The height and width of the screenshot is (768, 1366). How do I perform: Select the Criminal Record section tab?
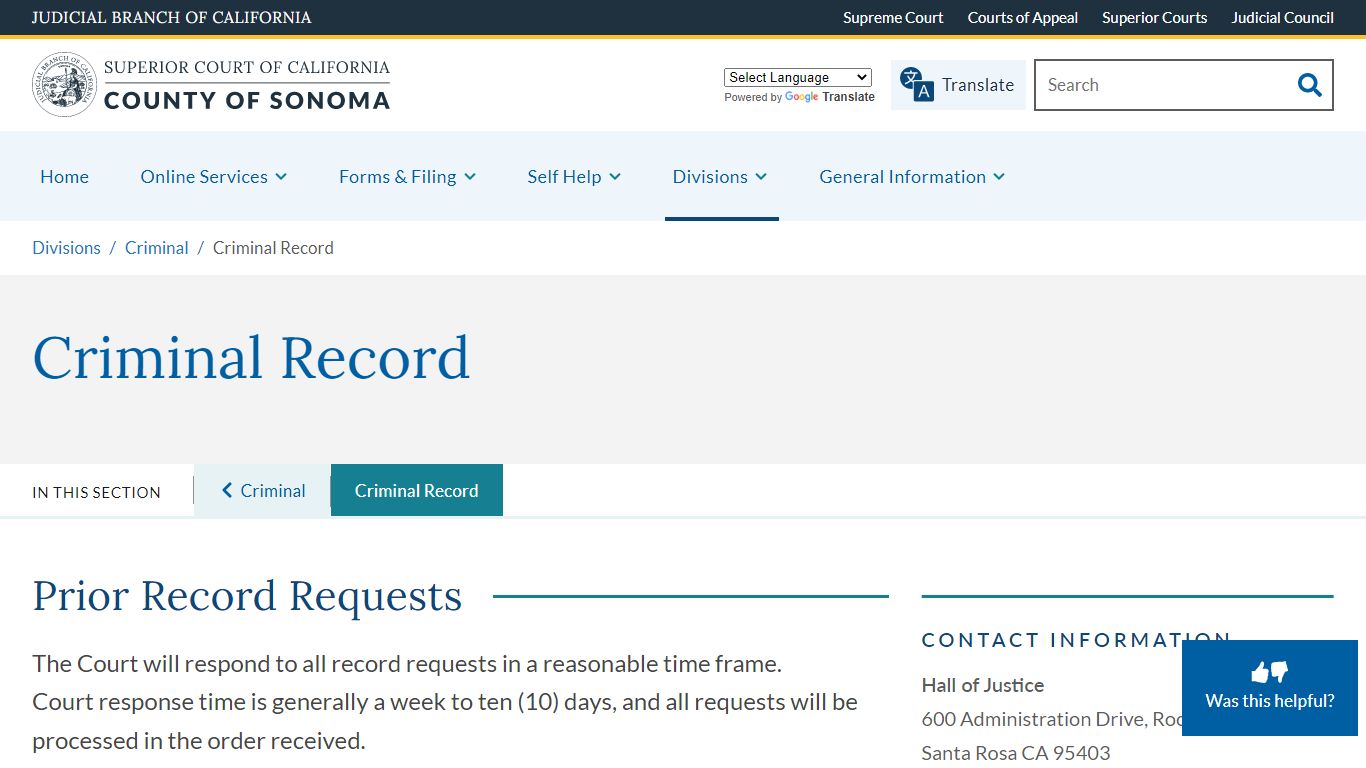click(x=417, y=490)
